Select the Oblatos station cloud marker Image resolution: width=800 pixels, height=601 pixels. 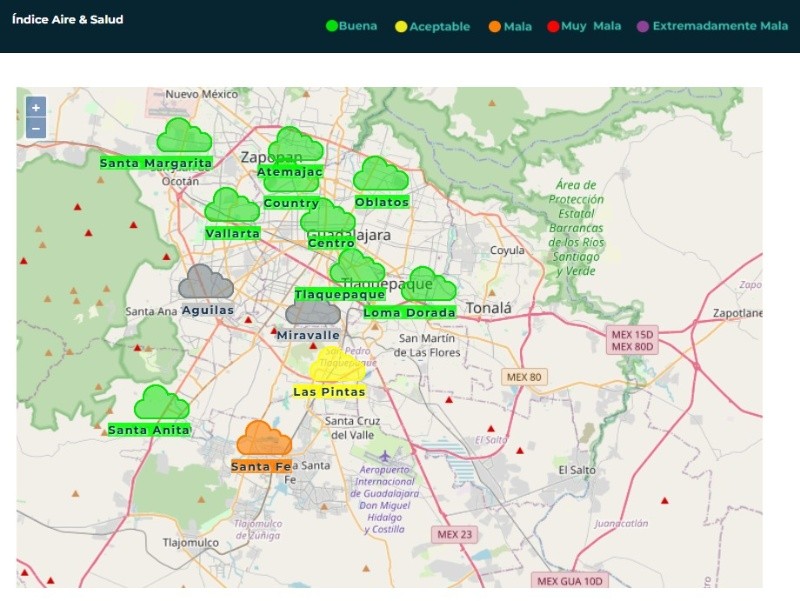[x=380, y=175]
